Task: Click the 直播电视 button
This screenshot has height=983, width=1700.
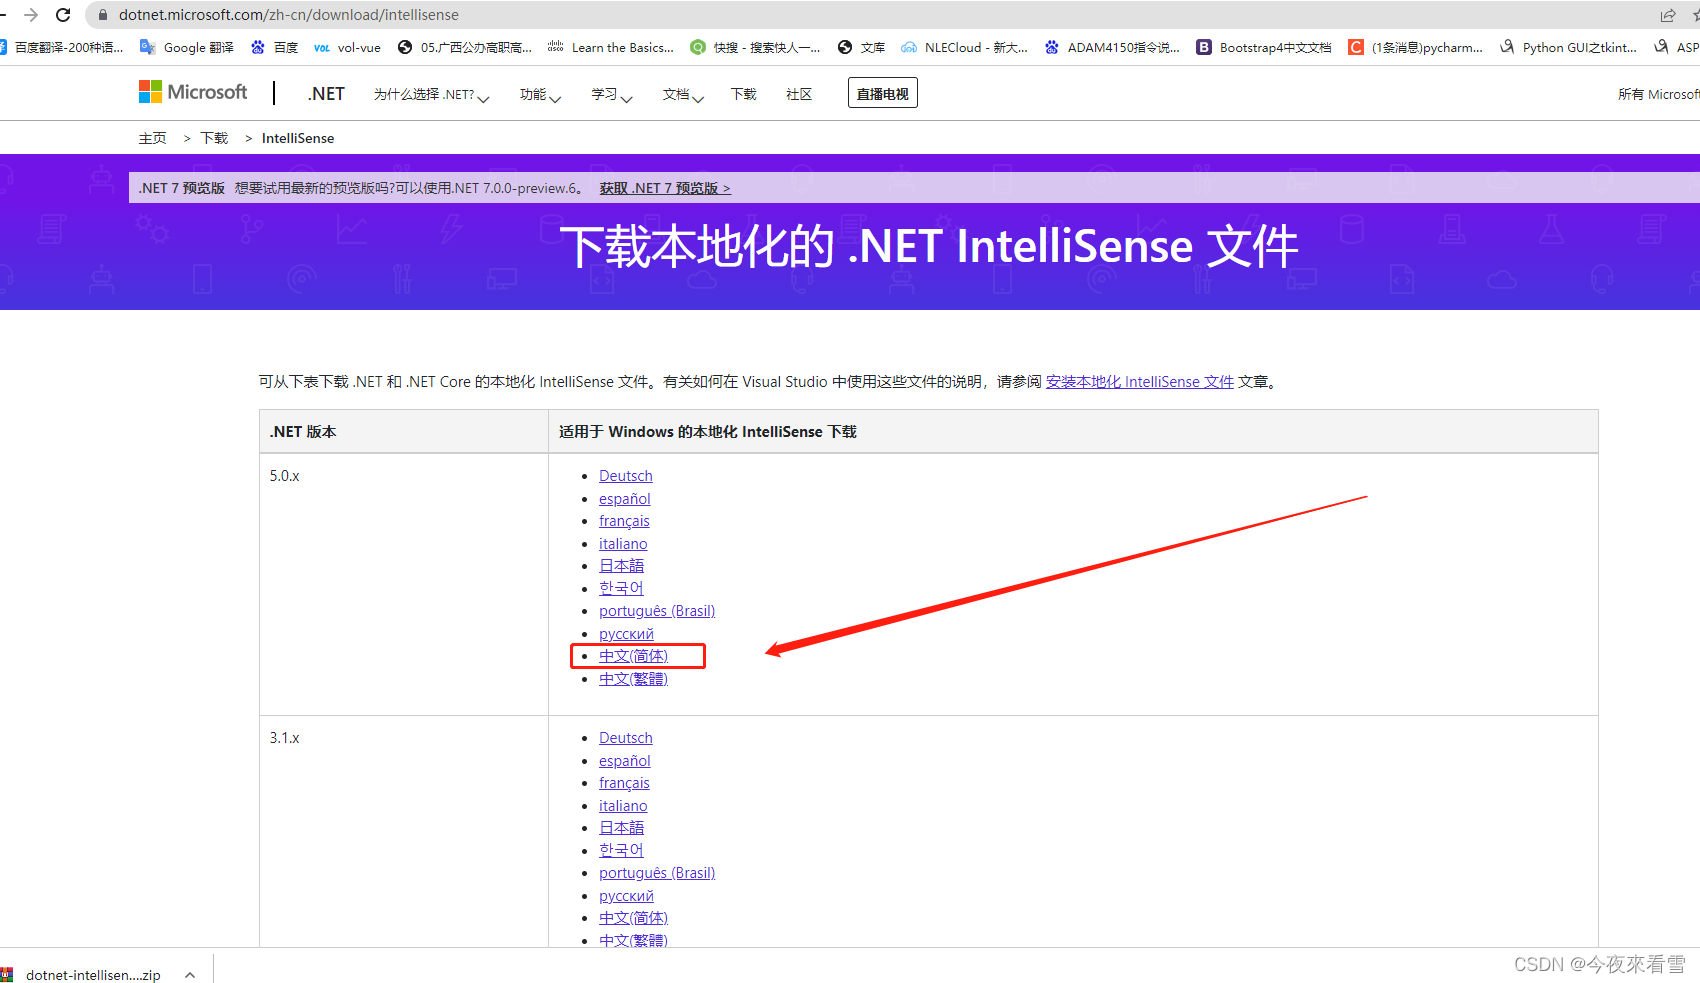Action: (882, 93)
